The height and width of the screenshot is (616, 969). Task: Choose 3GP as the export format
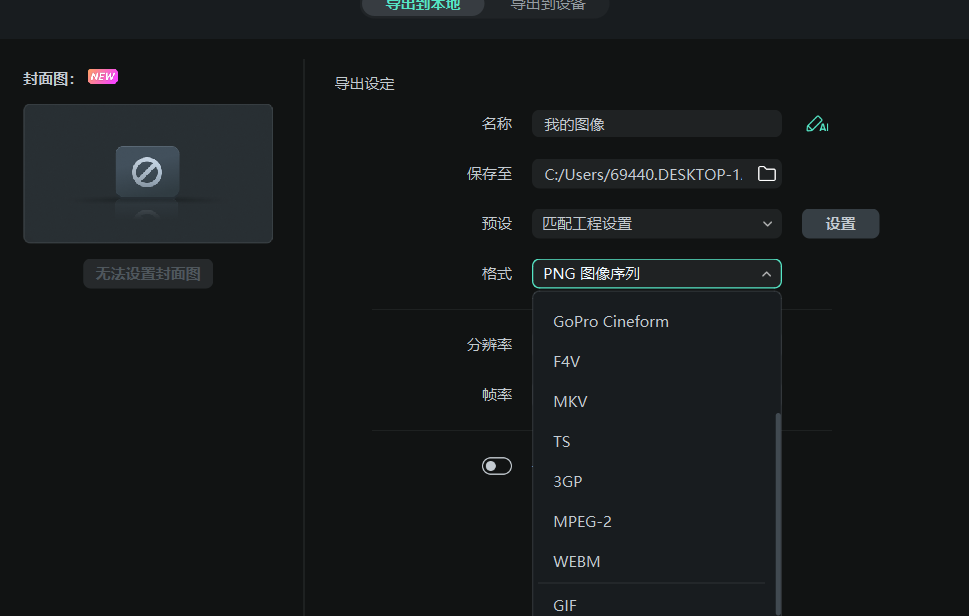[568, 482]
